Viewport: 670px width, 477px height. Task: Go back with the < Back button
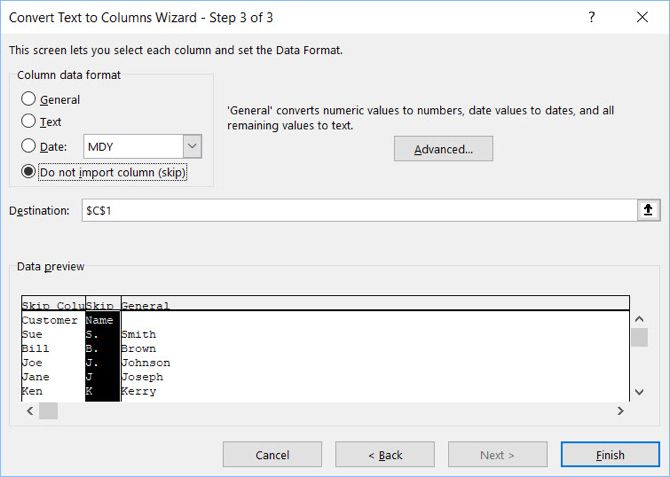(x=385, y=454)
